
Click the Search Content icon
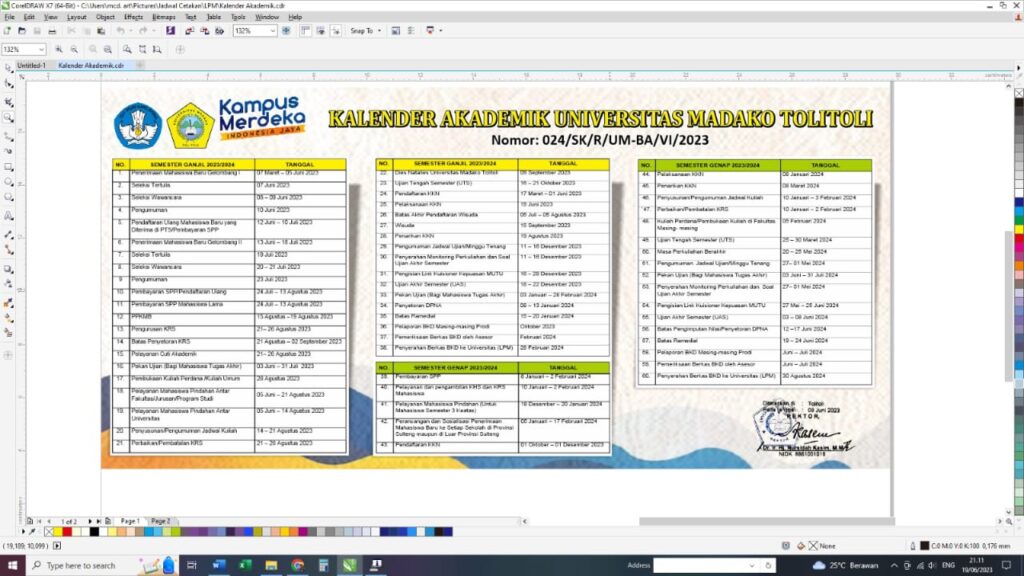pos(170,31)
